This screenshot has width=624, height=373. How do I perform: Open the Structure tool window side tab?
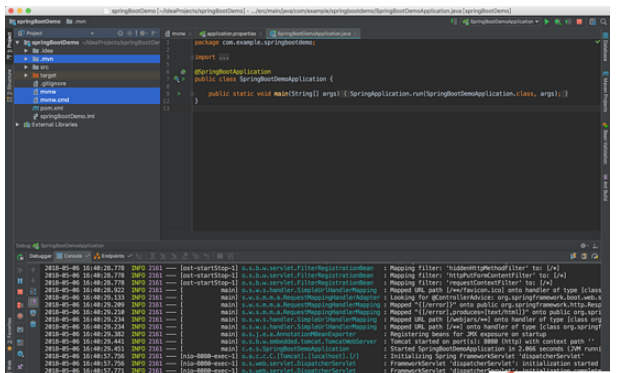point(10,85)
